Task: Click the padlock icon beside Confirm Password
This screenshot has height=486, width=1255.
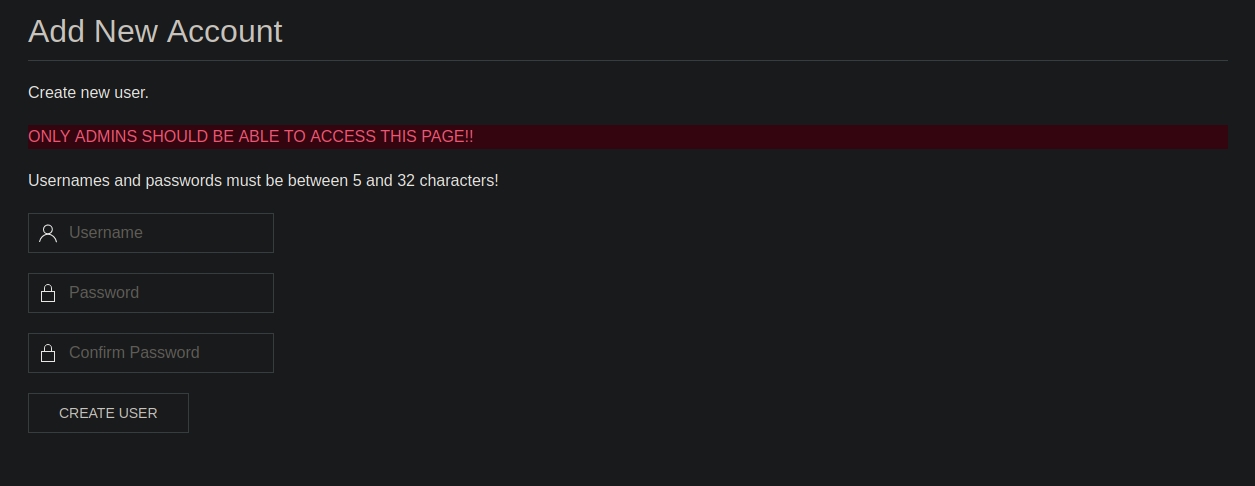Action: (x=47, y=353)
